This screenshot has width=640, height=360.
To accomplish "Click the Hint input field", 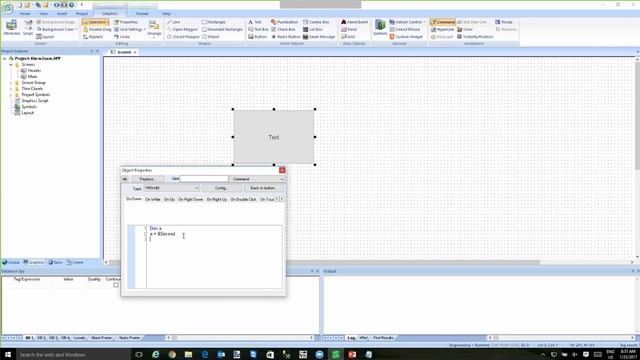I will pyautogui.click(x=204, y=179).
